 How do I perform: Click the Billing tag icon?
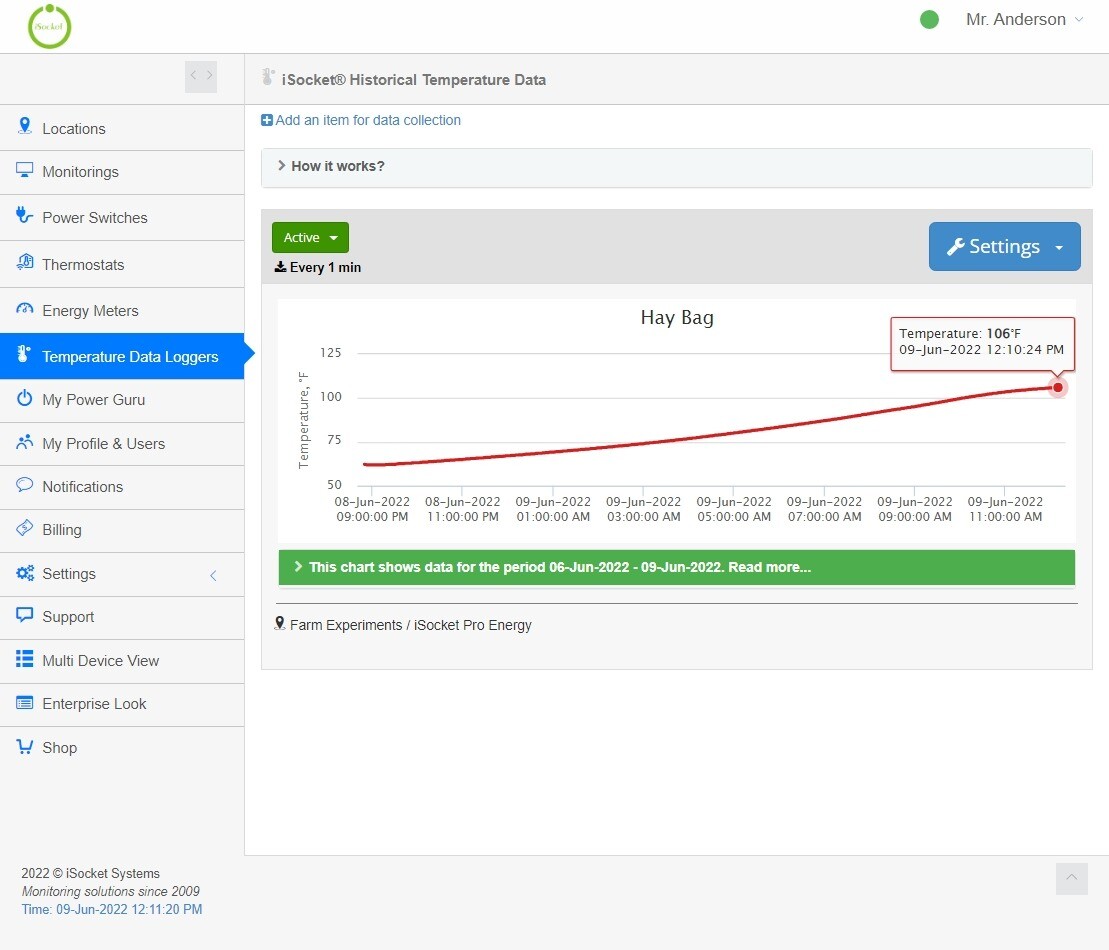point(25,528)
